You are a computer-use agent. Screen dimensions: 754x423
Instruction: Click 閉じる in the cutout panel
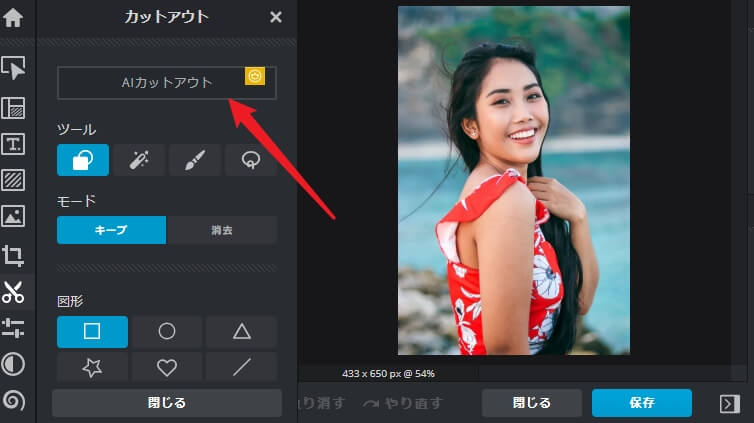point(167,403)
